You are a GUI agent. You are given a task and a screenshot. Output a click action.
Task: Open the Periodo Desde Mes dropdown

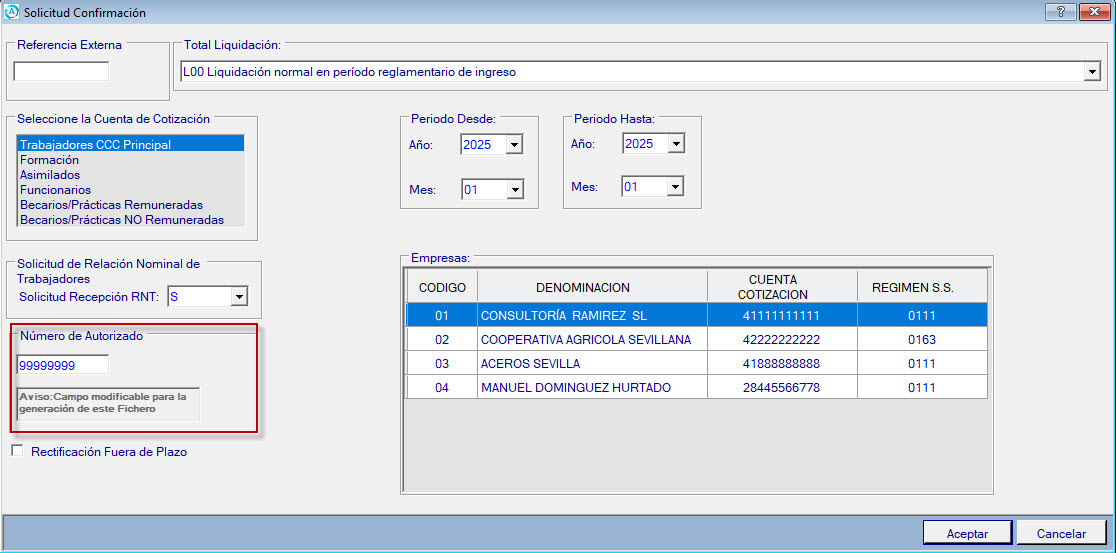[x=514, y=188]
